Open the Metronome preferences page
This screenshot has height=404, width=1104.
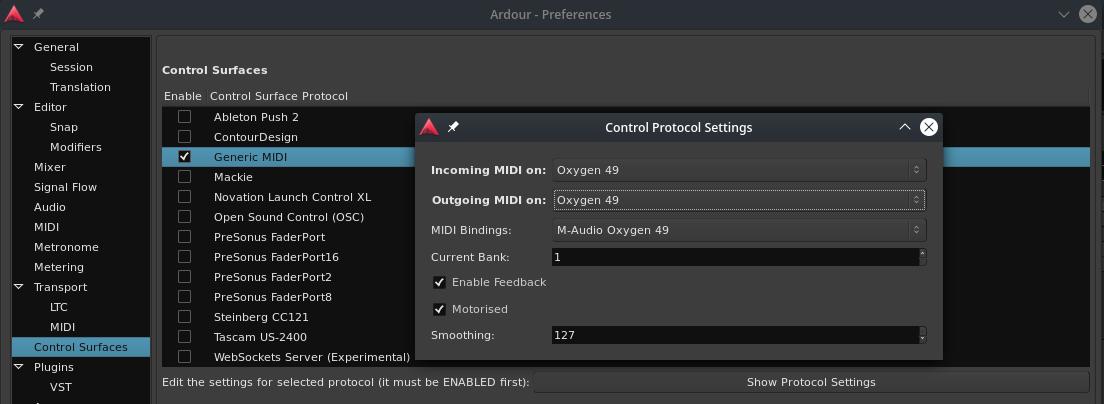[66, 247]
